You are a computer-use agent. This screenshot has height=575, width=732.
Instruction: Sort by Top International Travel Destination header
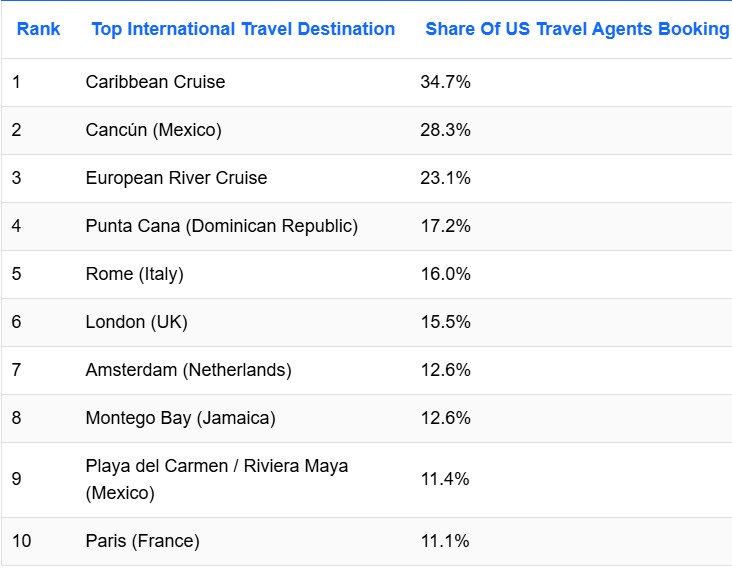(243, 29)
